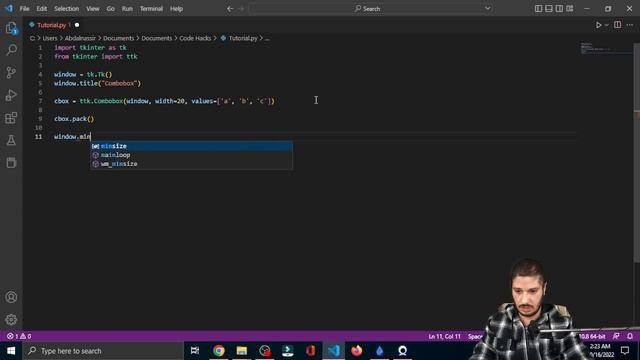Click Code Hacks breadcrumb folder
The image size is (640, 360).
[x=195, y=38]
